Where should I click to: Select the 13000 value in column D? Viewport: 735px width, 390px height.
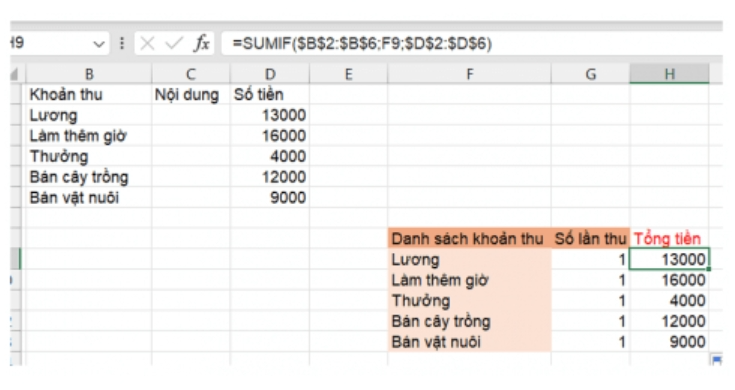point(270,115)
